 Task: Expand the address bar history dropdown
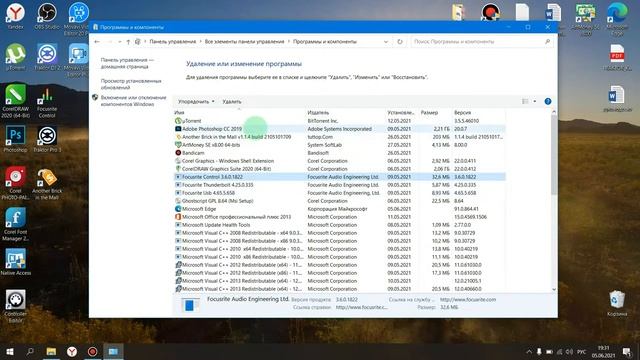click(x=386, y=42)
